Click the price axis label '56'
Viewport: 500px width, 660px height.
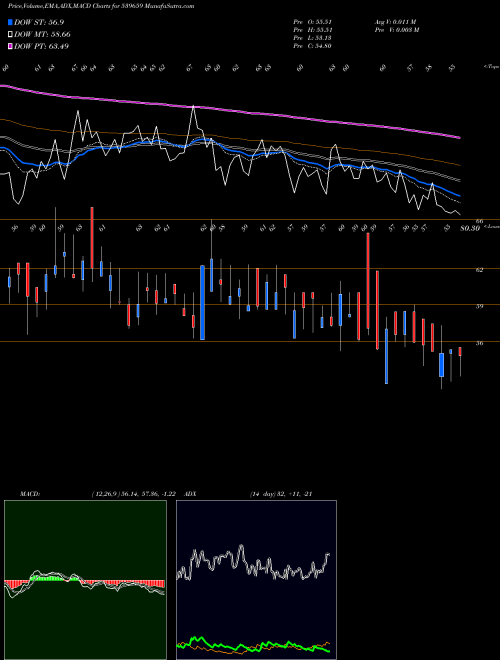479,343
